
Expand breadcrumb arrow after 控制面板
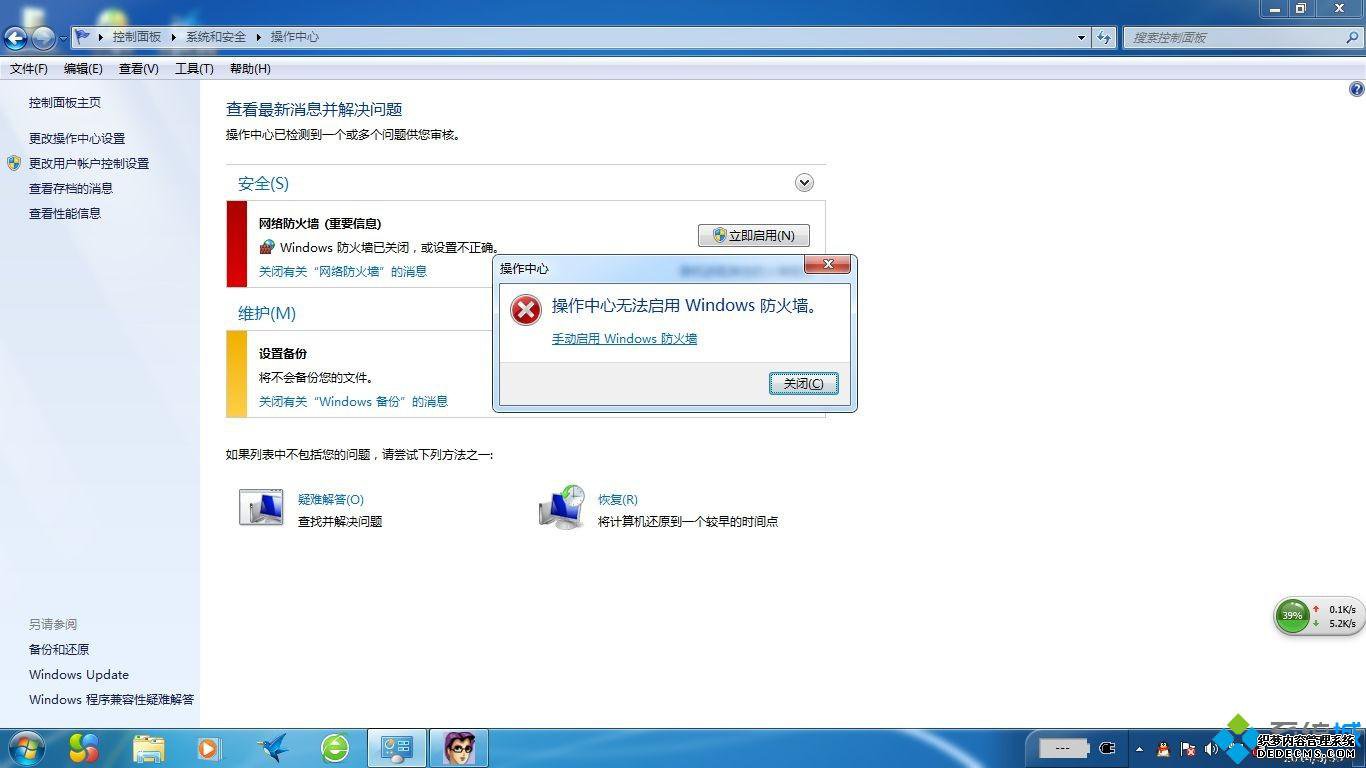tap(173, 37)
